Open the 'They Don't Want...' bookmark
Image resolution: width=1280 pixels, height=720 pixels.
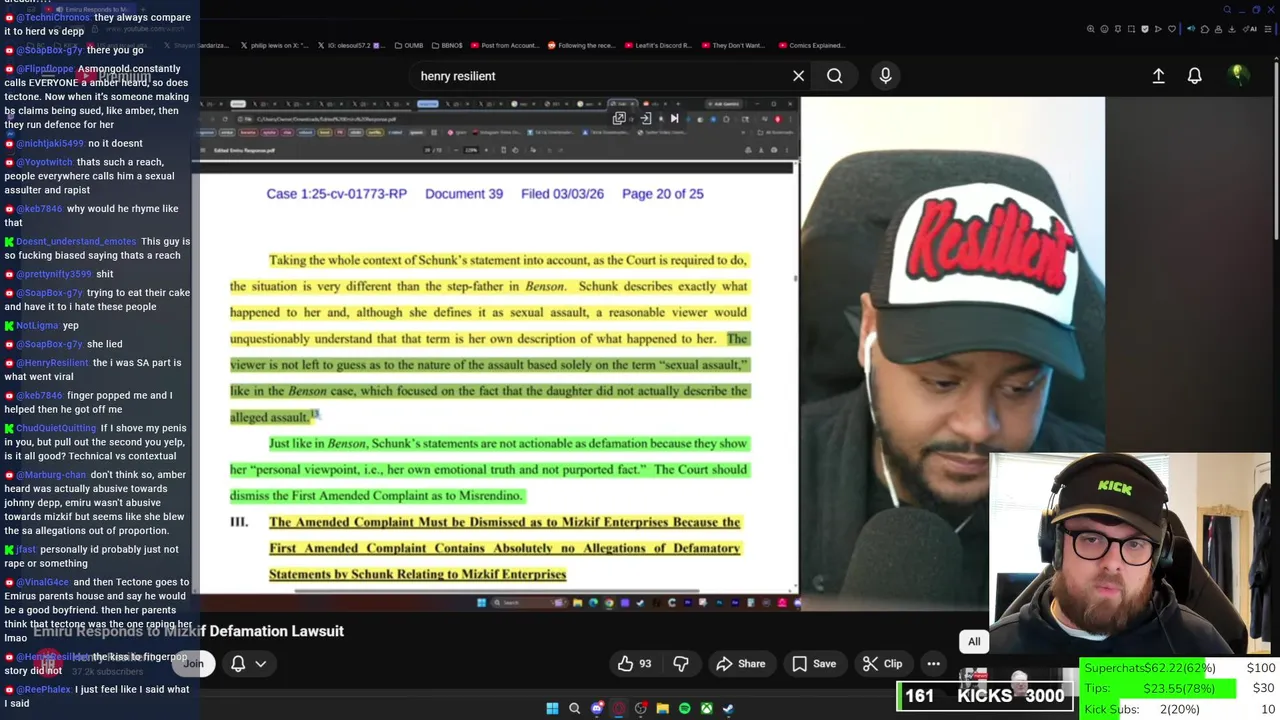733,45
